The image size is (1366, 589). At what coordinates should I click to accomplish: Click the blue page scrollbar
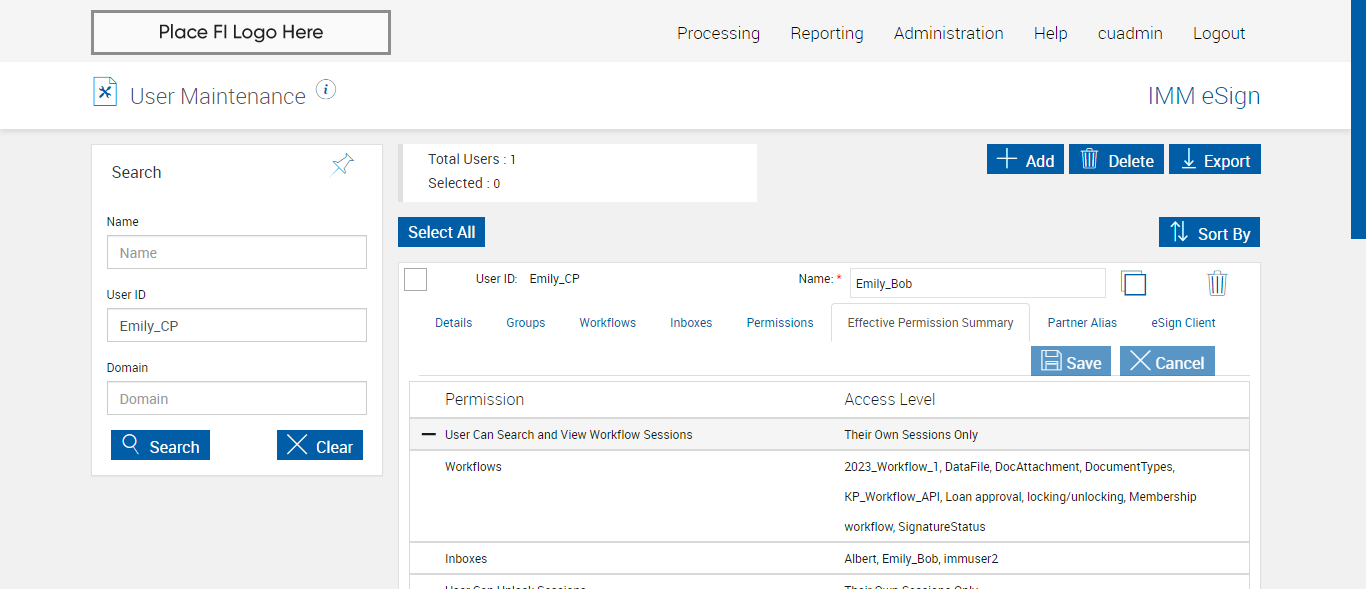pyautogui.click(x=1358, y=120)
